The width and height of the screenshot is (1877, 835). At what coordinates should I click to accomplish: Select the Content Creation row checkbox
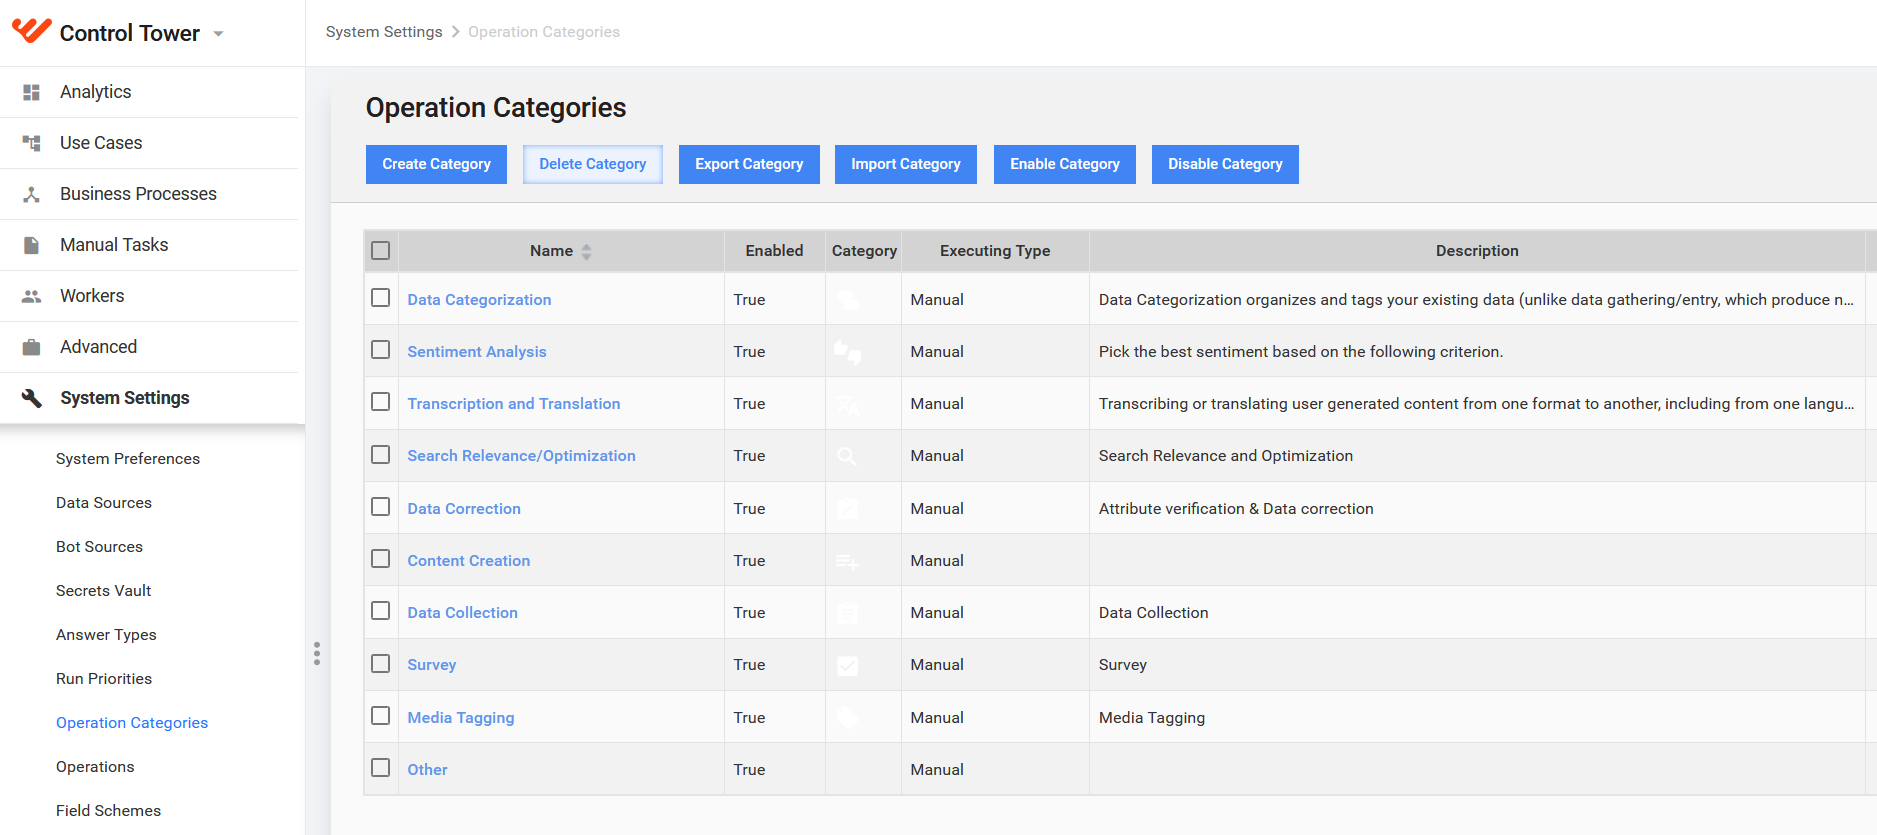click(381, 559)
